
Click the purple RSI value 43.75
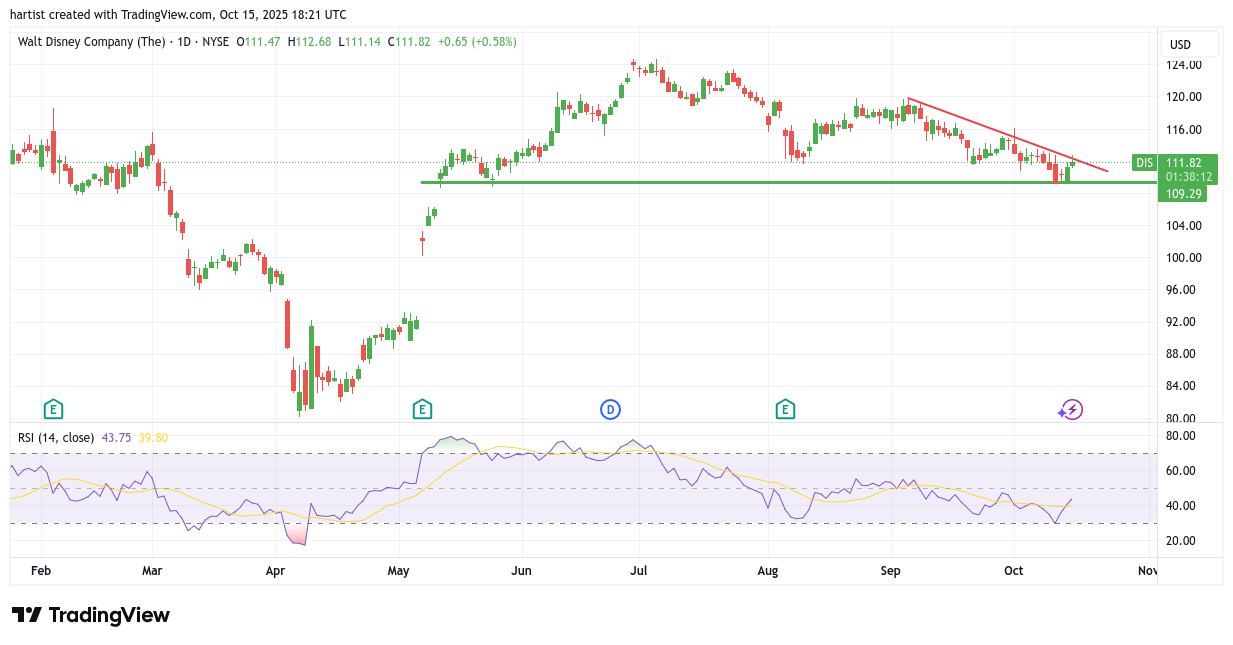pyautogui.click(x=116, y=437)
